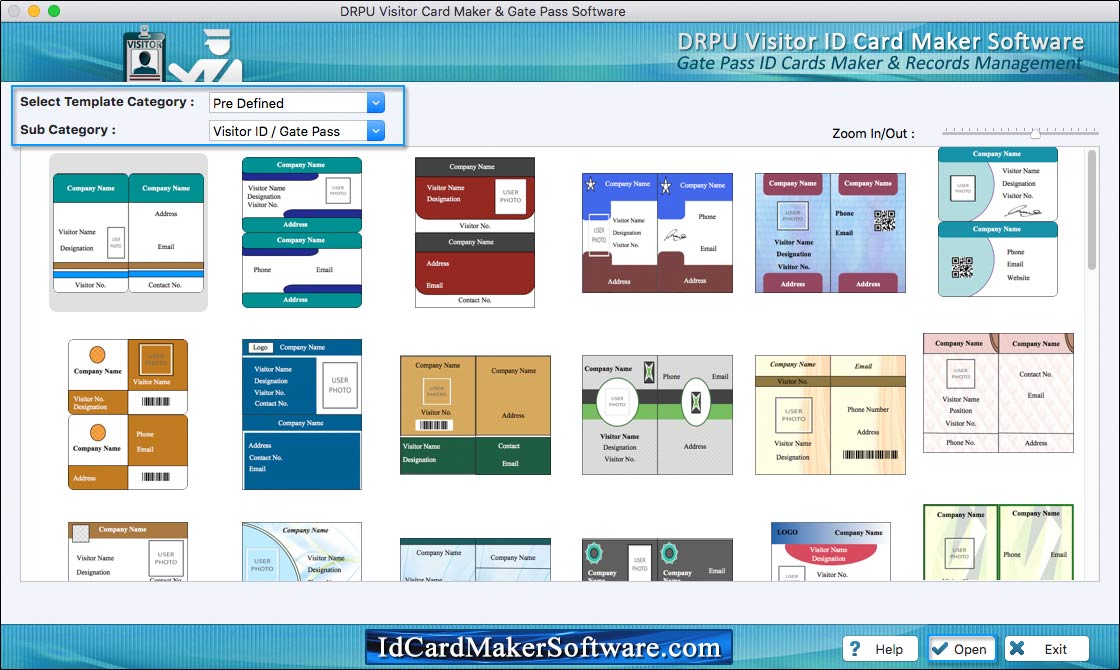Click the Open checkmark icon
Screen dimensions: 1120x670
pos(941,649)
